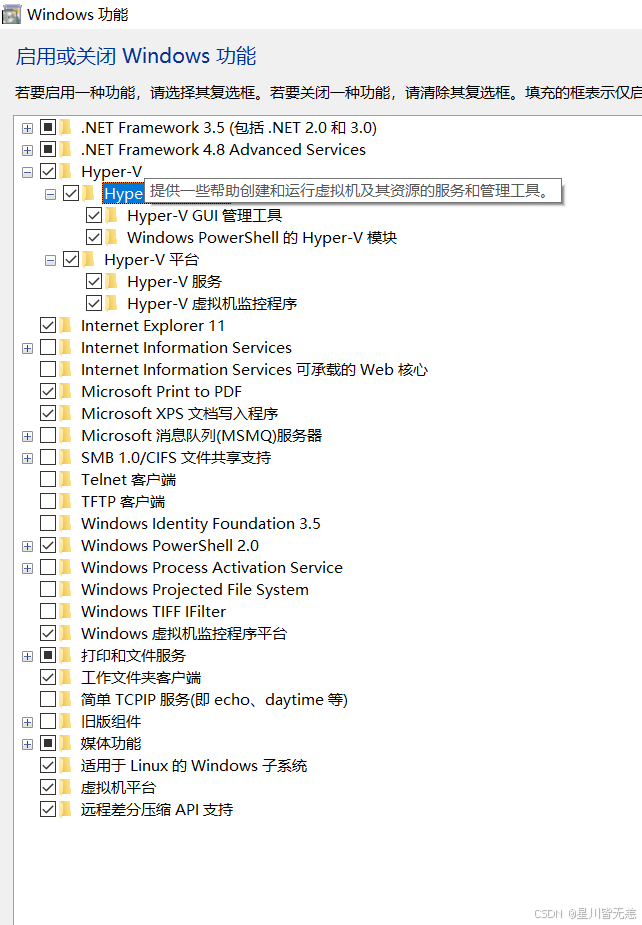Click folder icon beside TFTP 客户端
Viewport: 642px width, 925px height.
point(65,501)
